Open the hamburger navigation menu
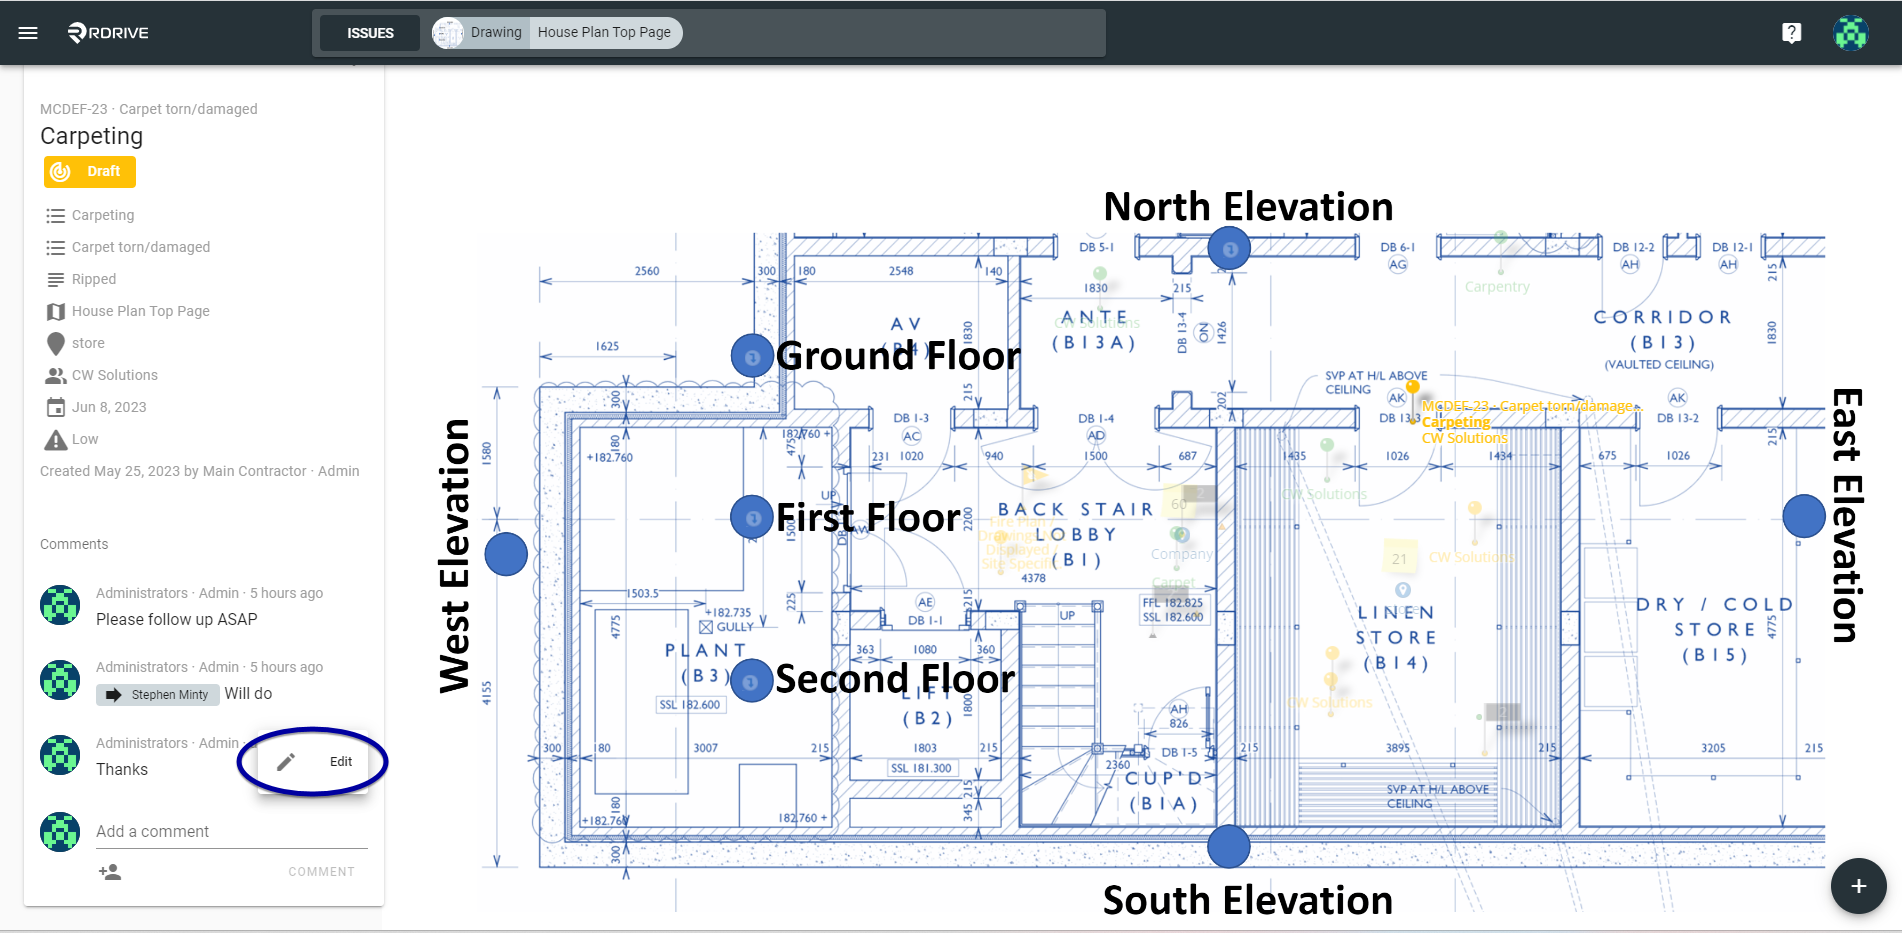Screen dimensions: 1902x933 coord(28,33)
